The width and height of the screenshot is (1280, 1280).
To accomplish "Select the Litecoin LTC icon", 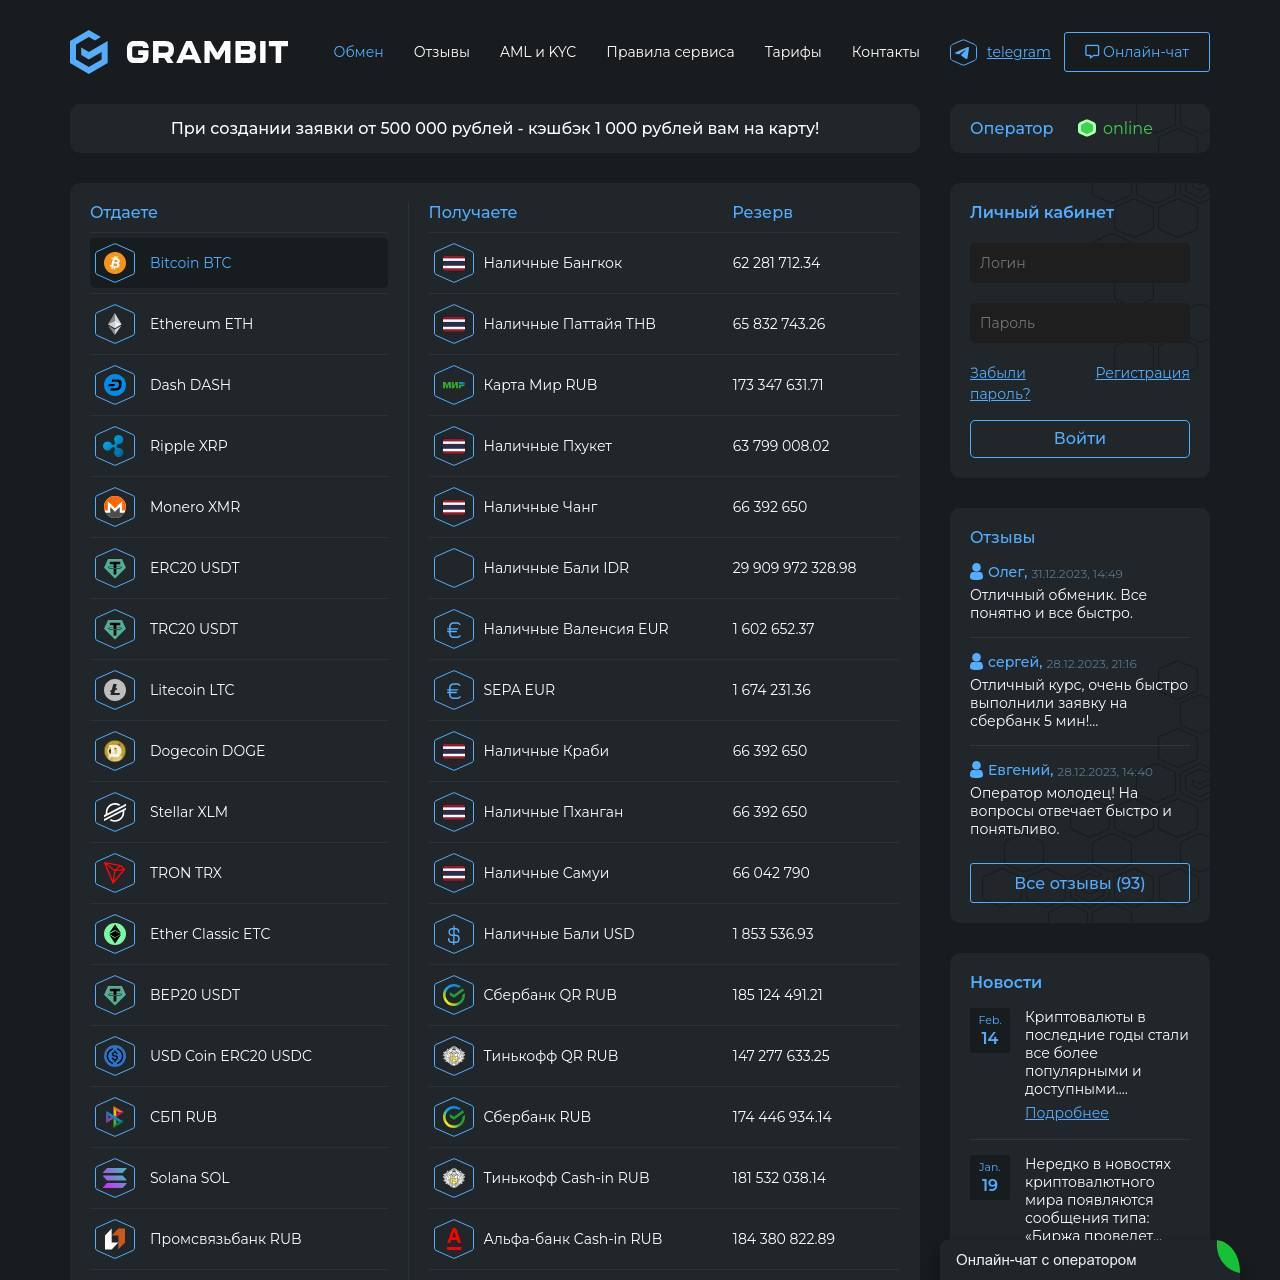I will (x=115, y=690).
